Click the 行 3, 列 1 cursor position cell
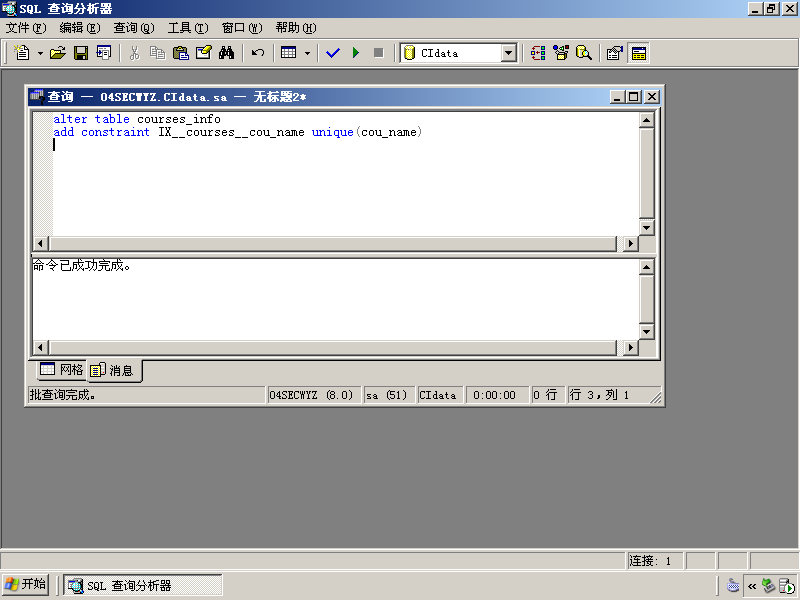 [x=607, y=395]
